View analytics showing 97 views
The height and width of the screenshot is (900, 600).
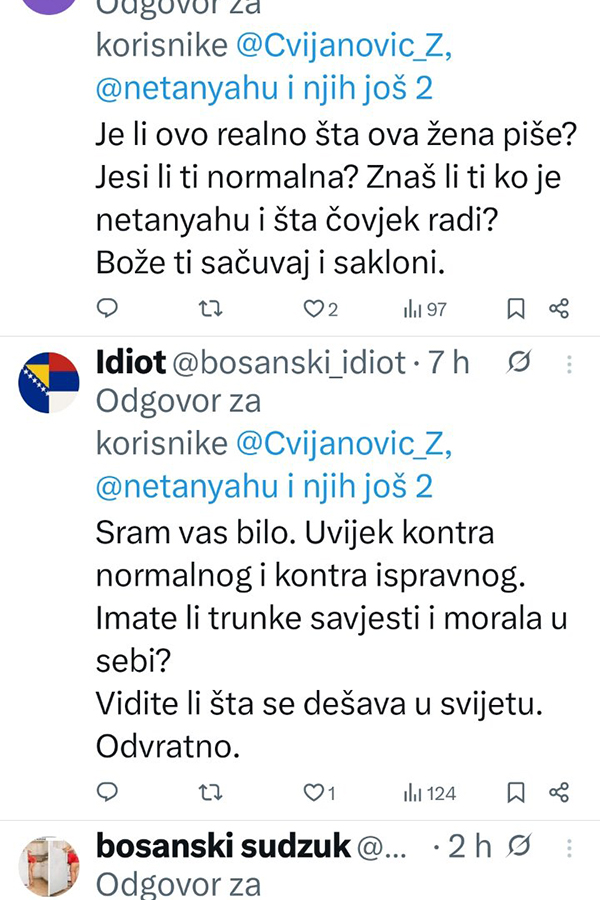coord(425,309)
